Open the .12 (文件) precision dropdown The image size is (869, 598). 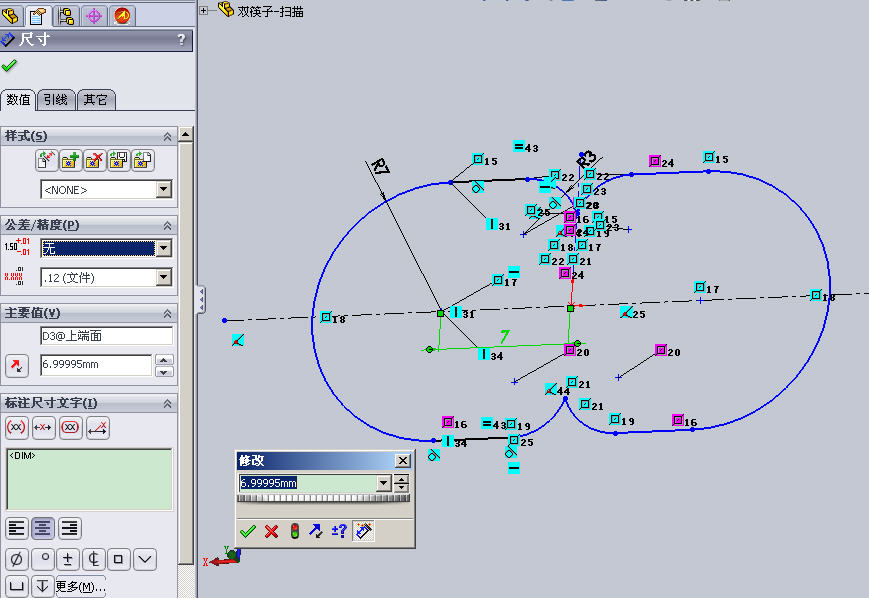tap(163, 277)
